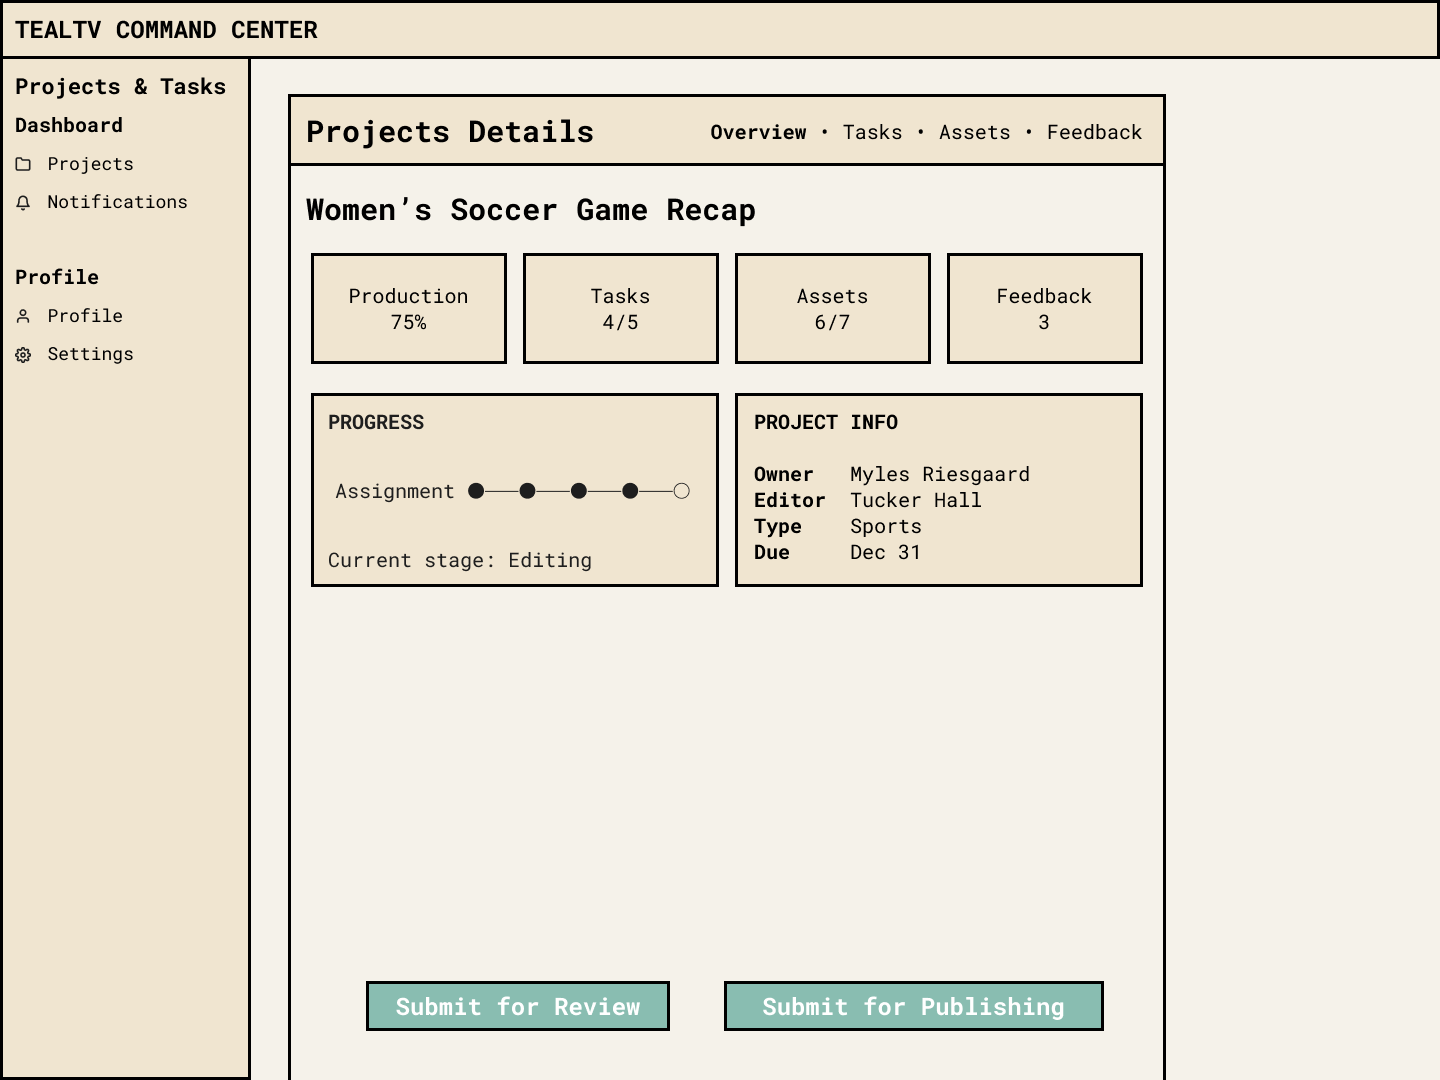The image size is (1440, 1080).
Task: Click the second filled progress stage dot
Action: (x=528, y=491)
